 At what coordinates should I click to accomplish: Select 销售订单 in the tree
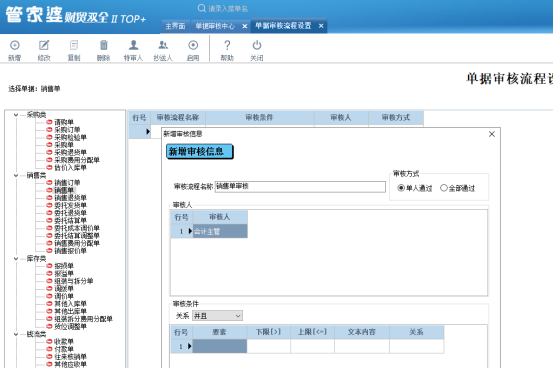click(67, 182)
